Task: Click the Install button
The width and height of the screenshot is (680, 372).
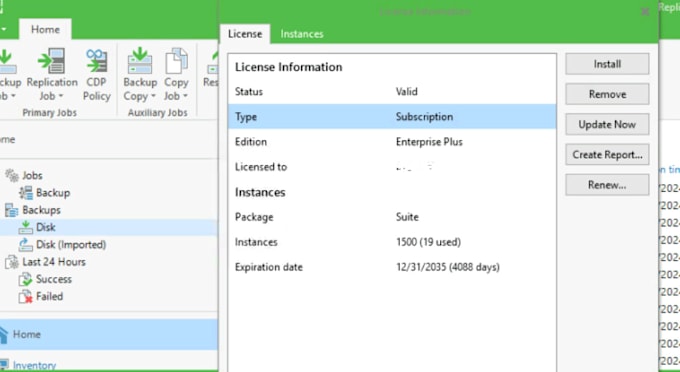Action: coord(607,64)
